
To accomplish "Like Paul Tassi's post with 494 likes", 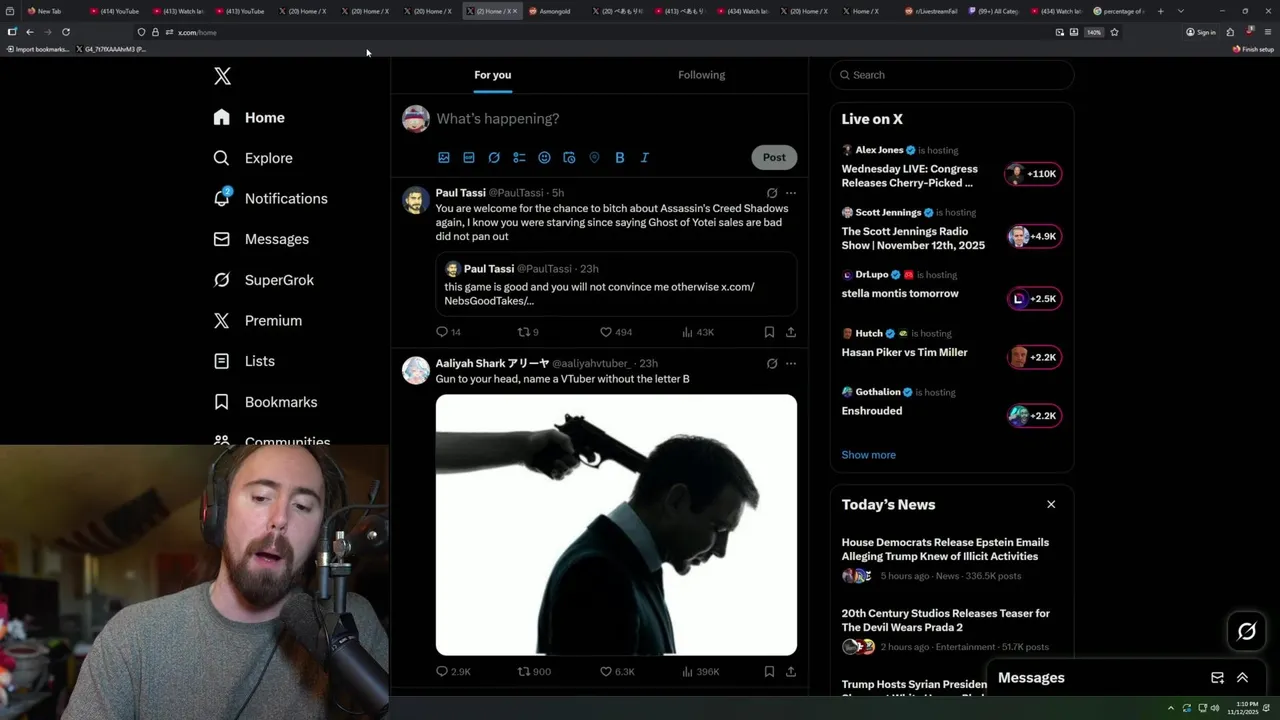I will (x=616, y=332).
